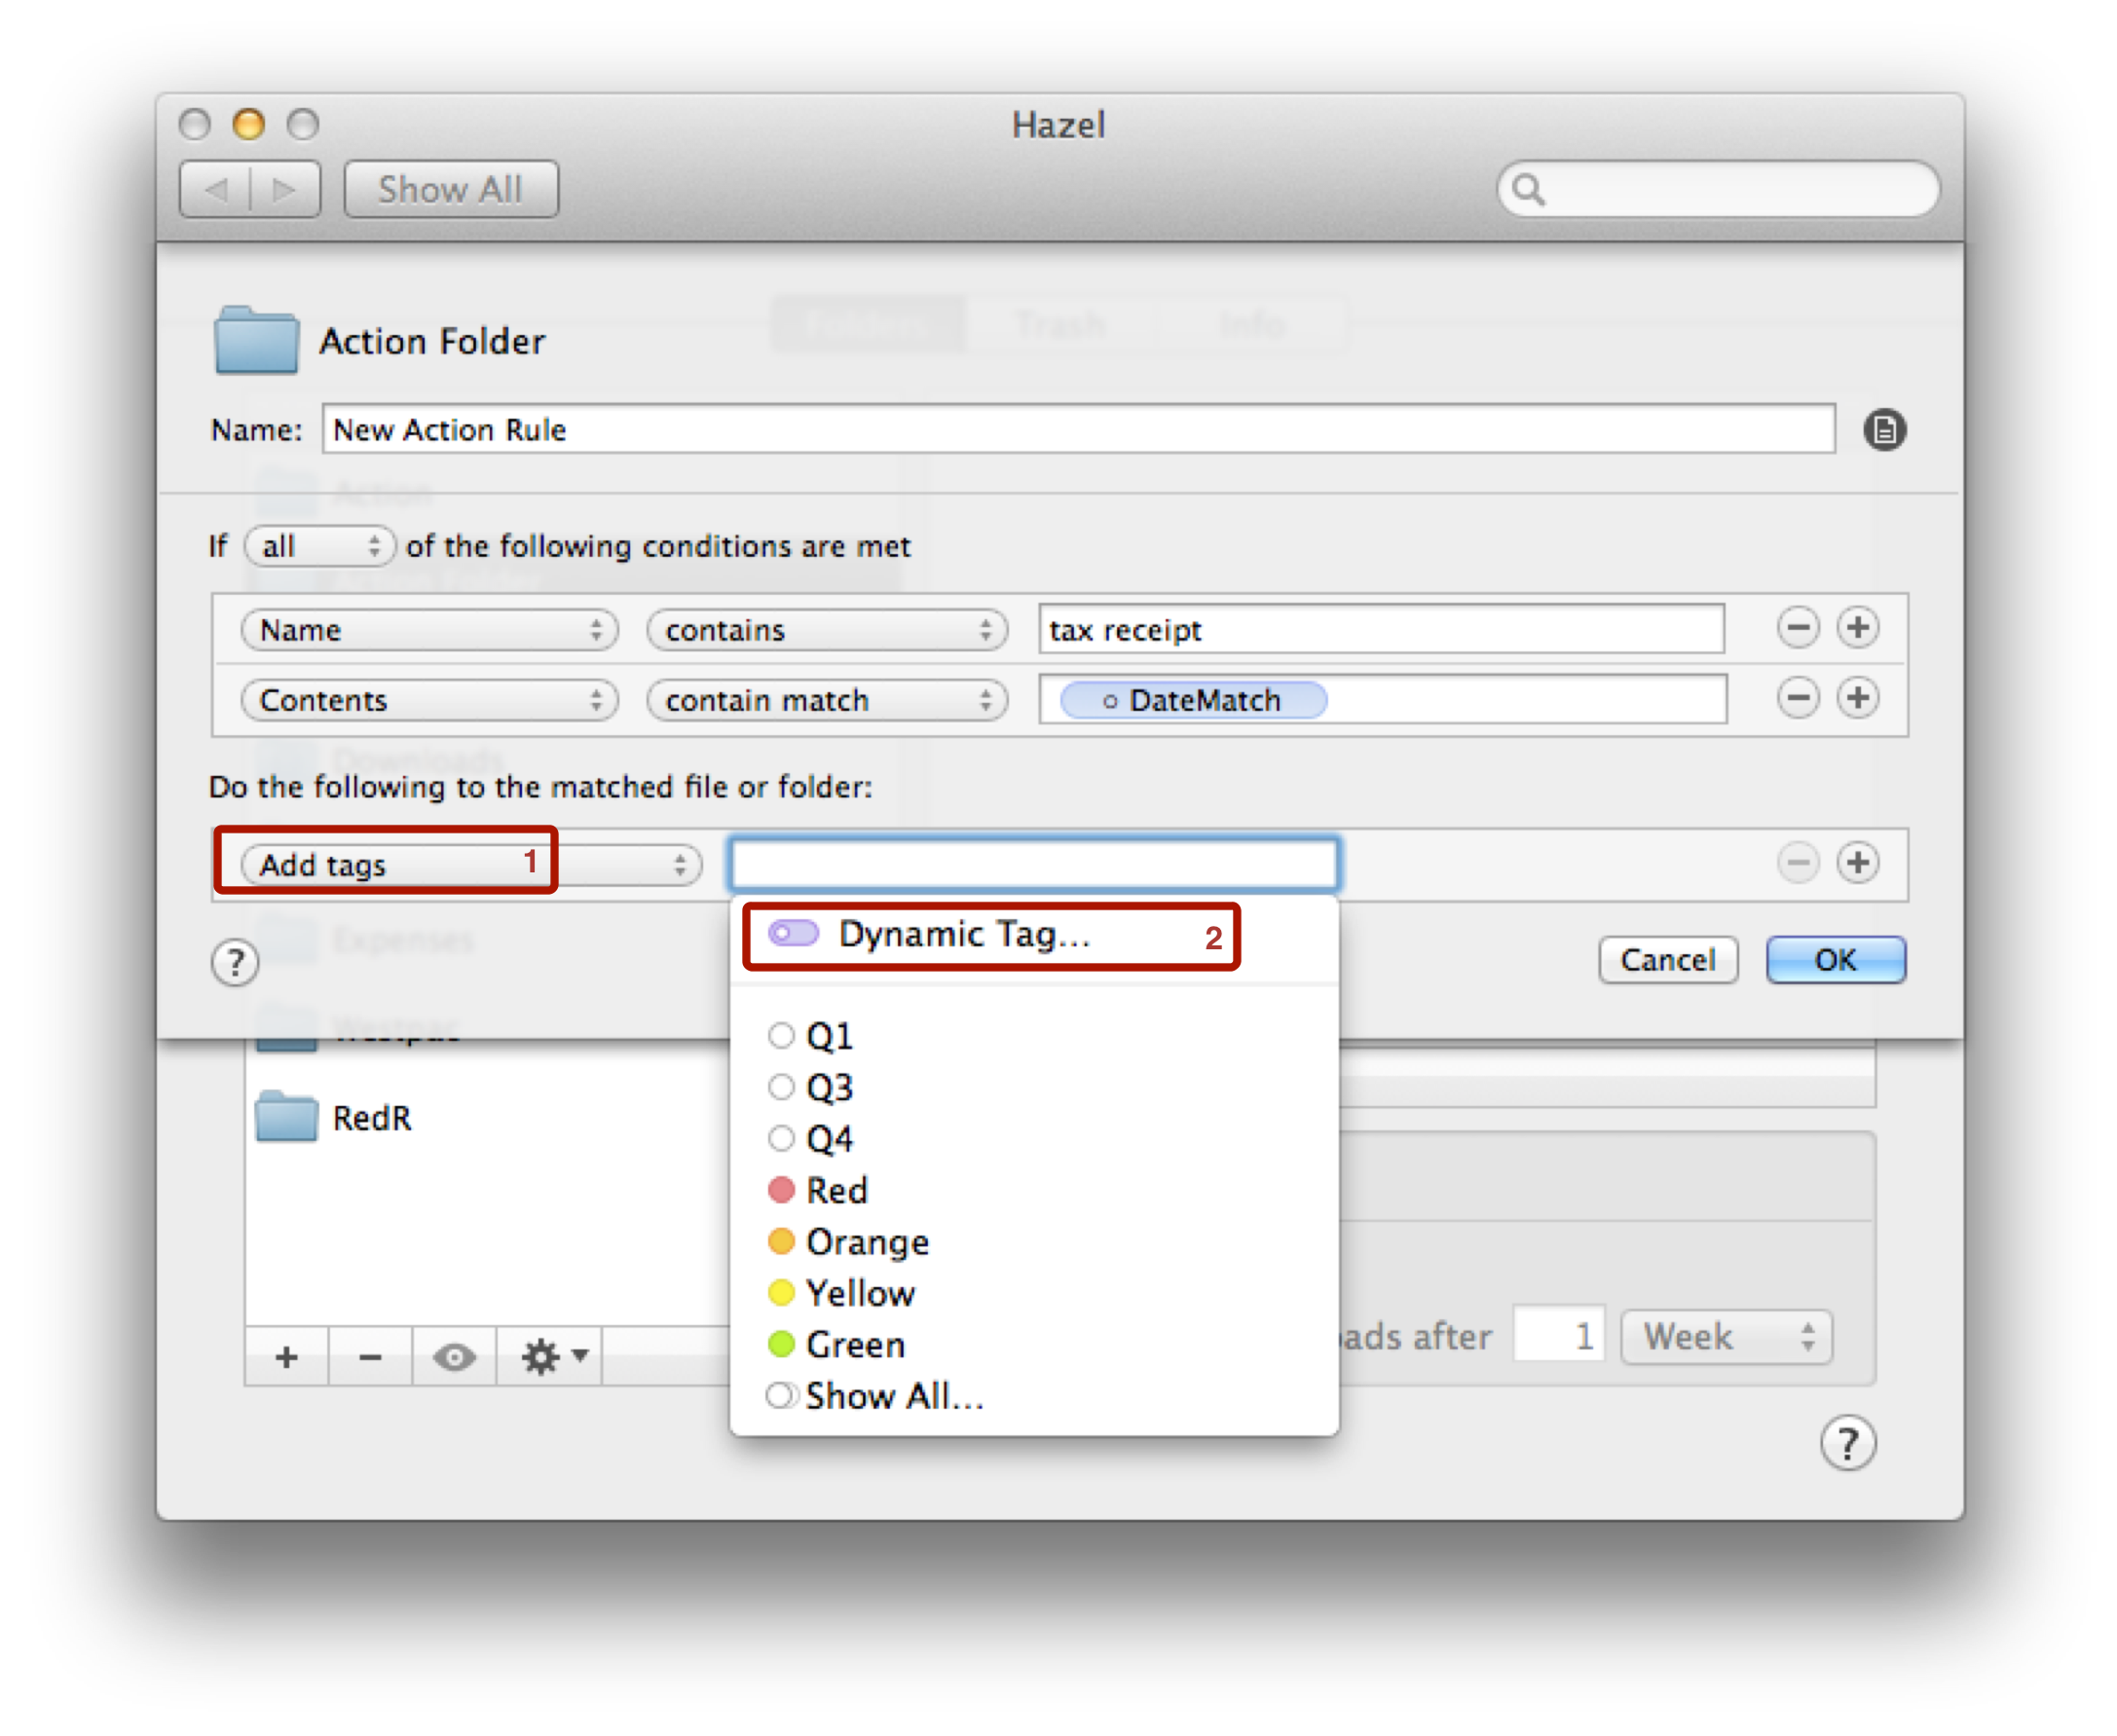This screenshot has height=1736, width=2117.
Task: Open the Contents attribute dropdown
Action: (x=430, y=700)
